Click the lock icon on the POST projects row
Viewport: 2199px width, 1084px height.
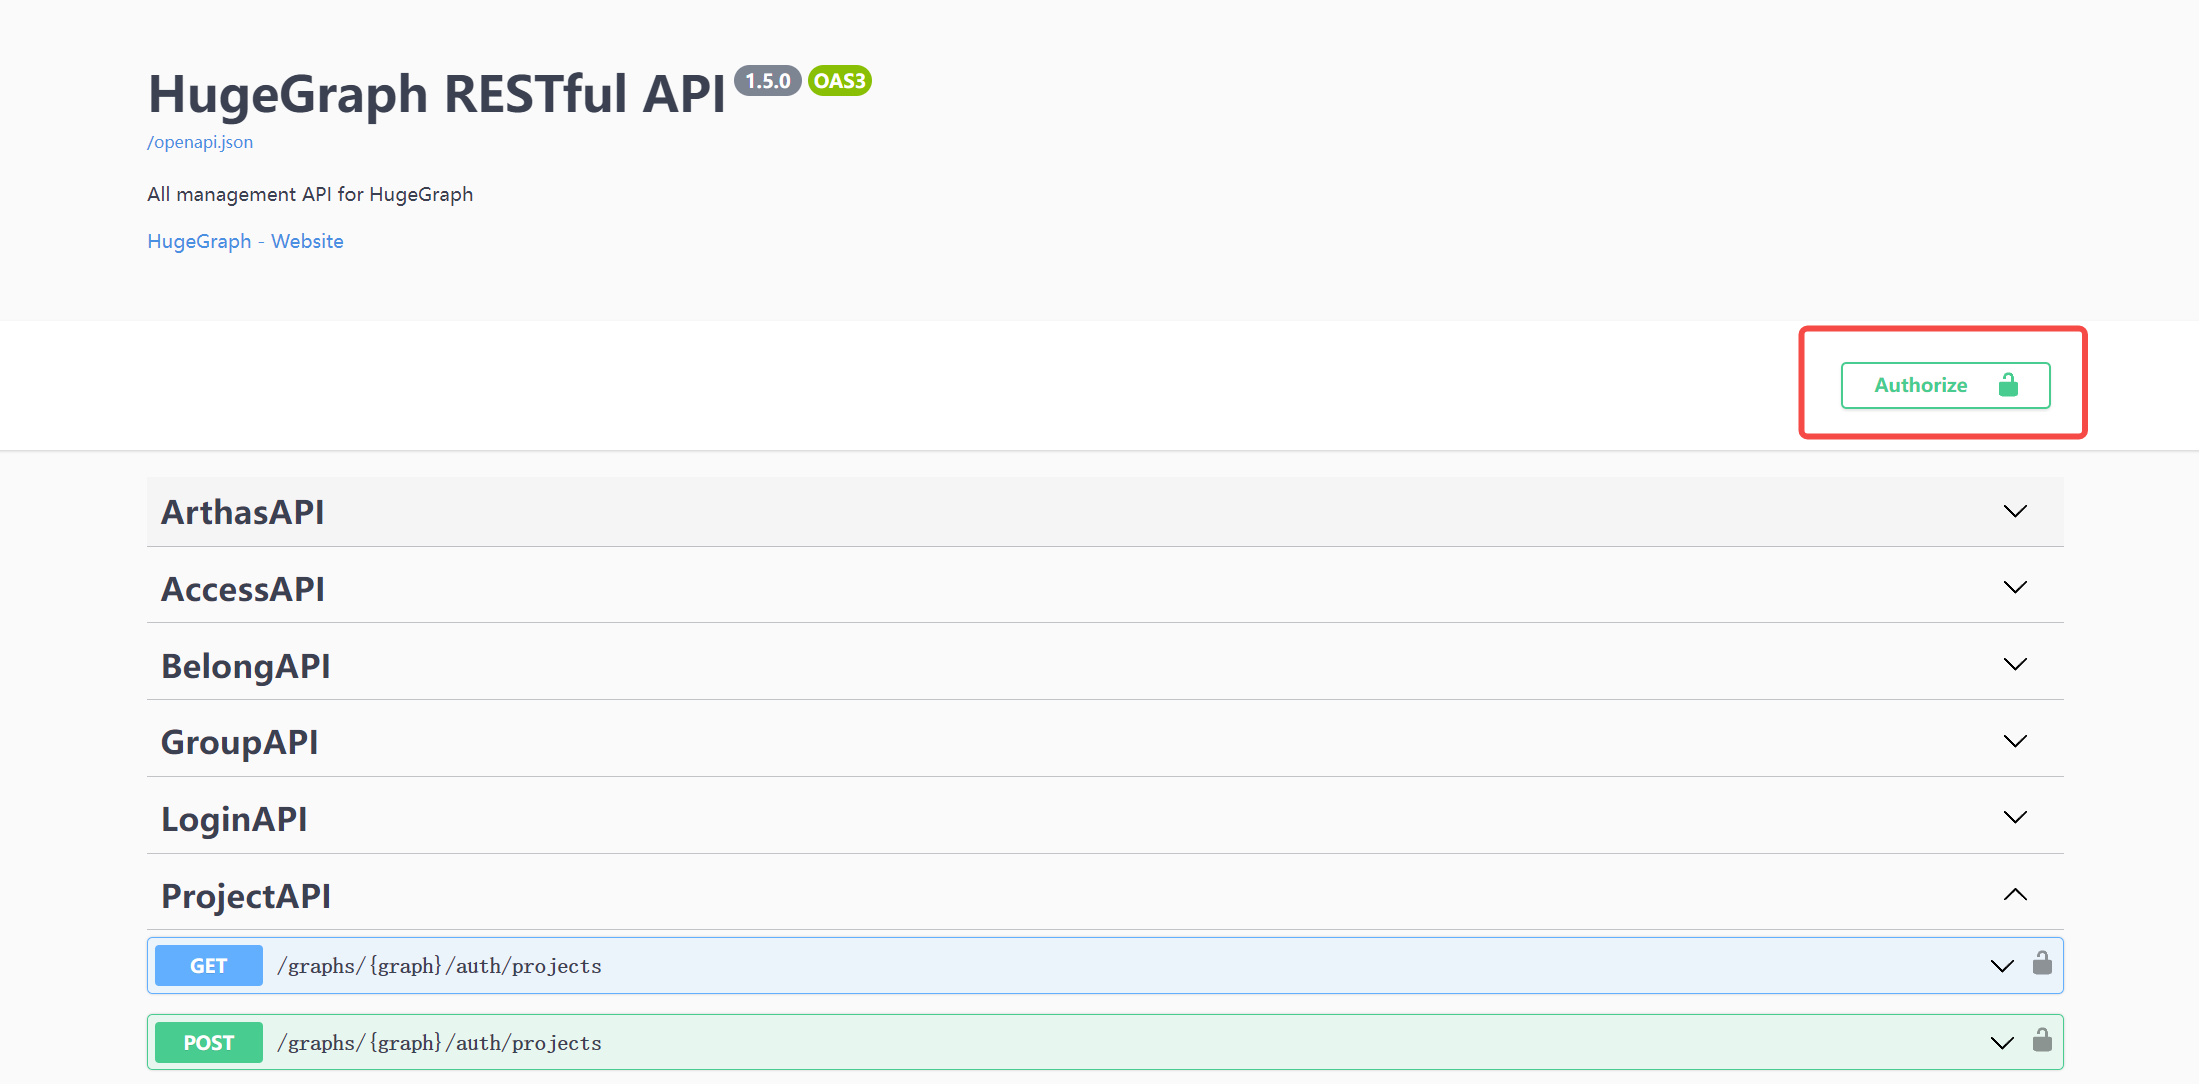2042,1040
